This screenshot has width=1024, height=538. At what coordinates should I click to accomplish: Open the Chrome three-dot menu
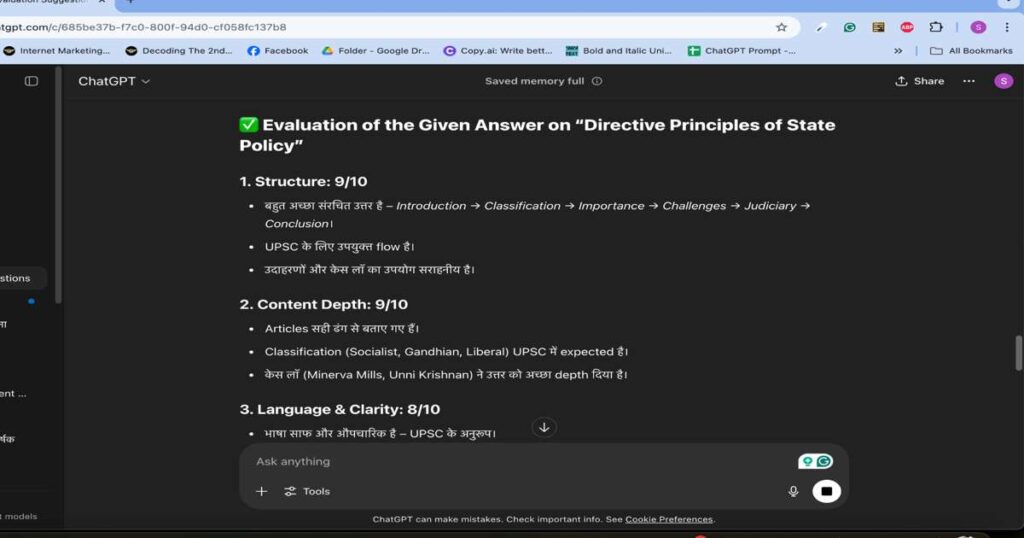point(1006,27)
